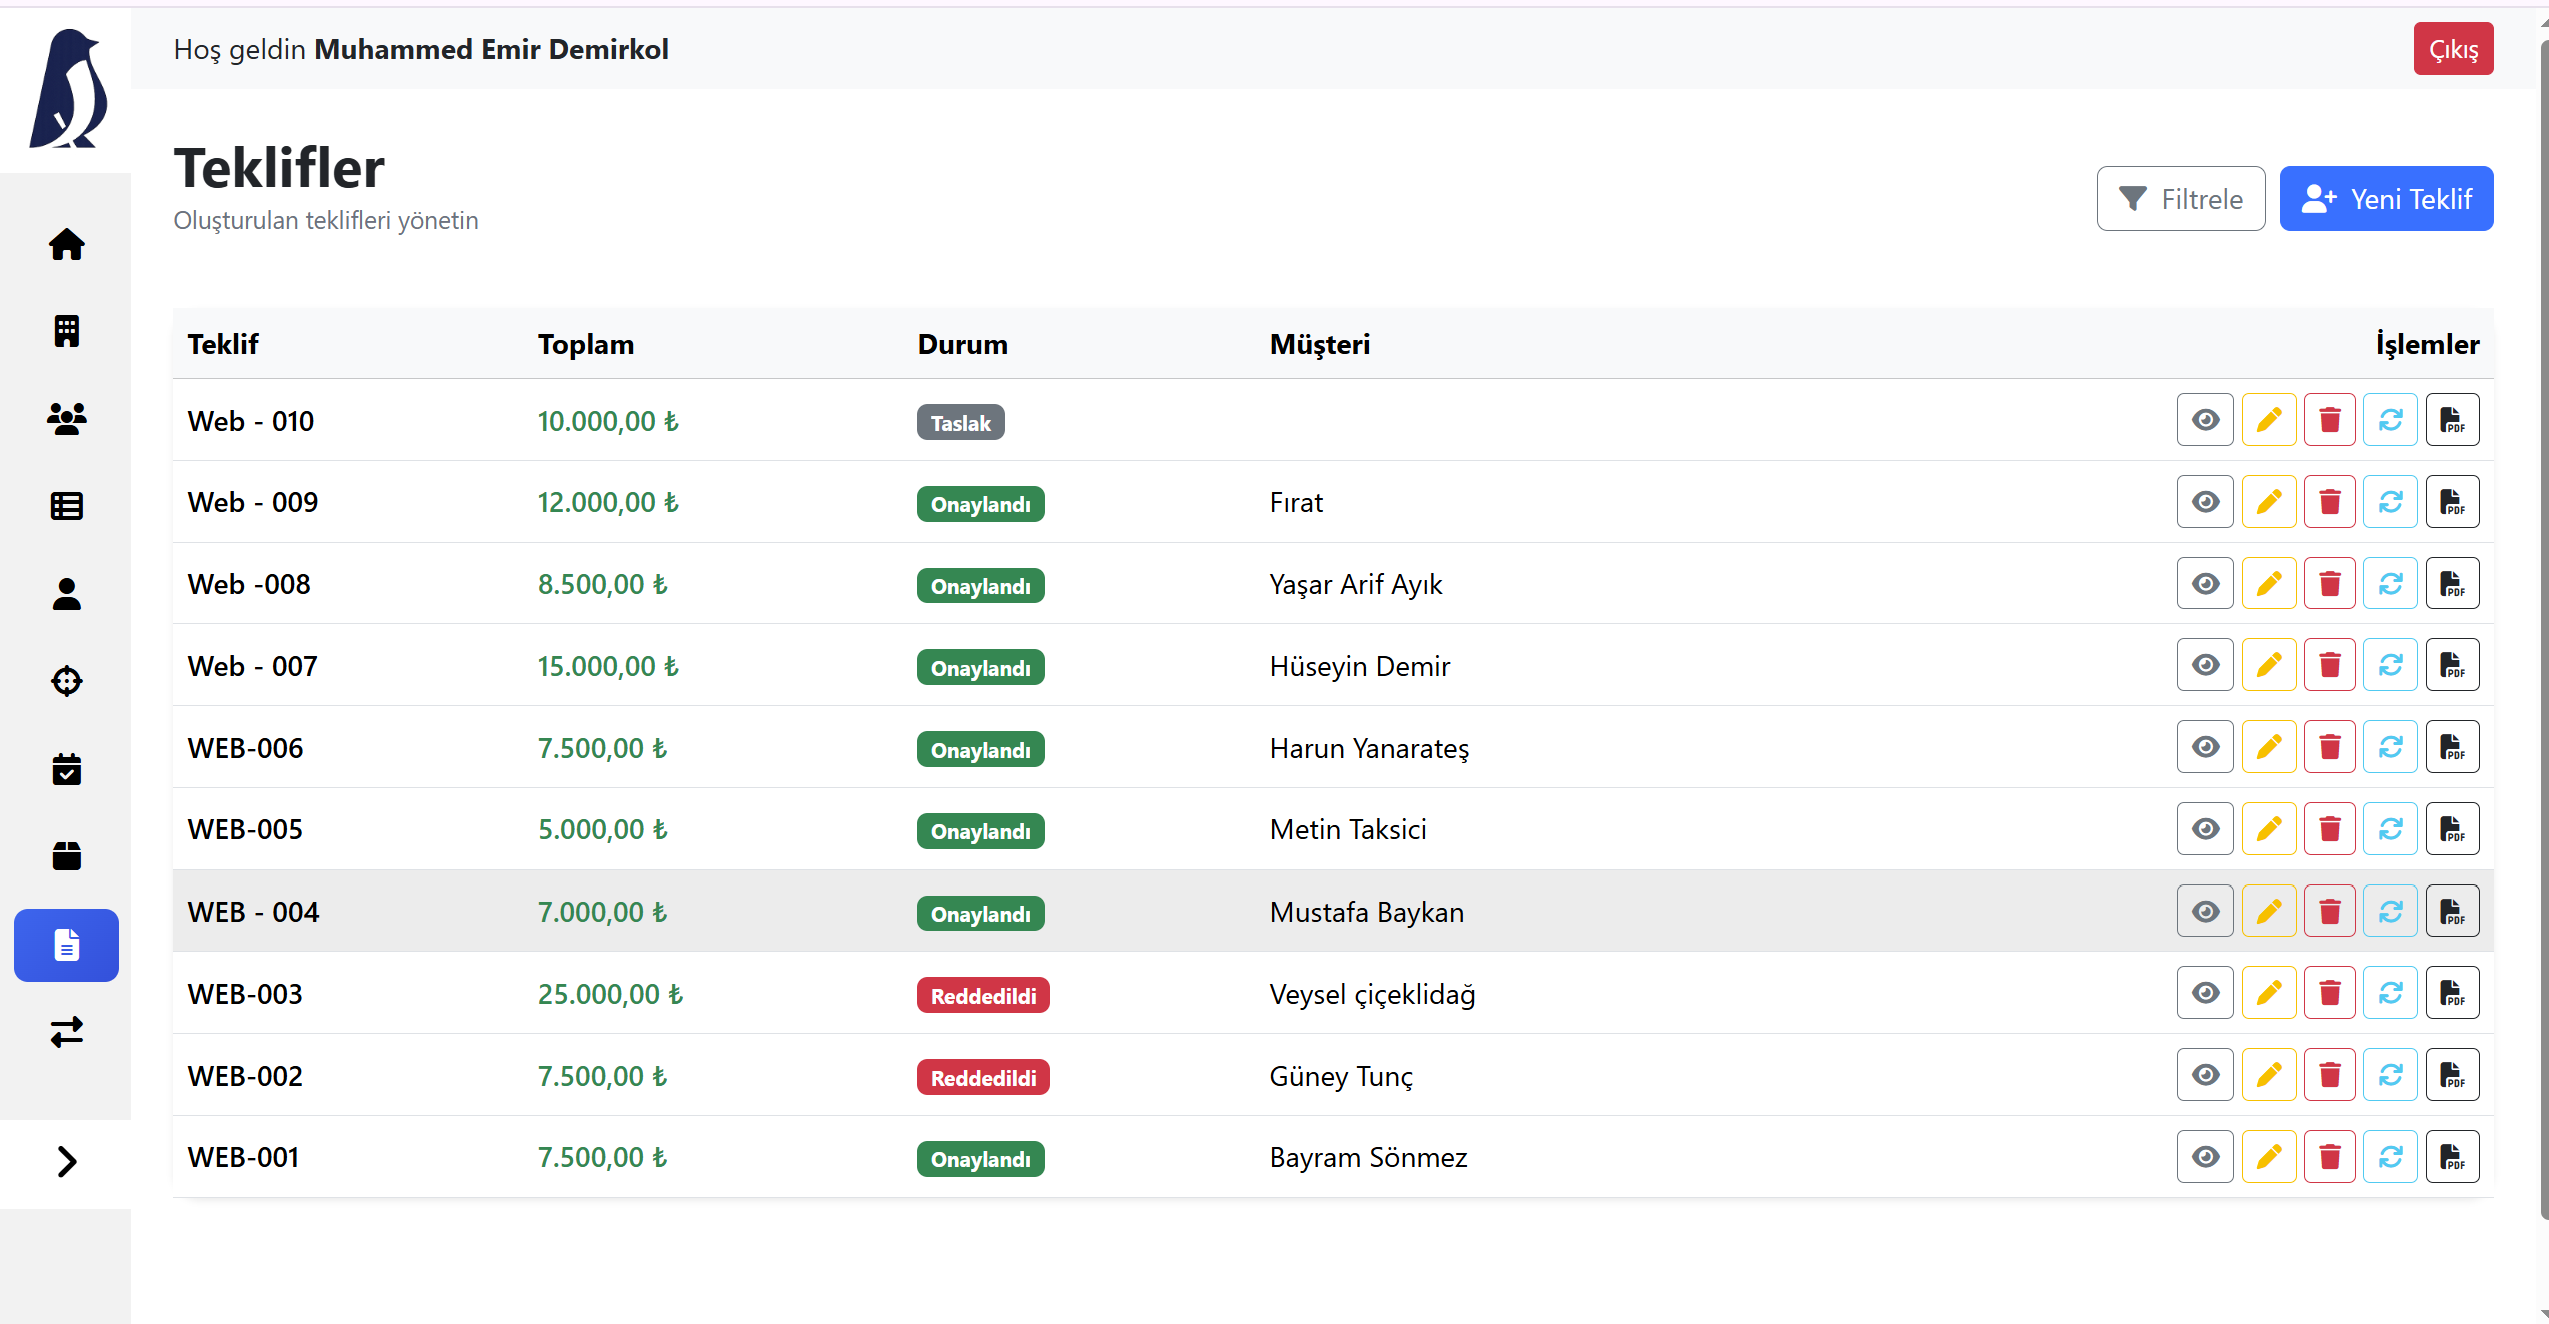
Task: Open the home icon in sidebar
Action: [x=66, y=244]
